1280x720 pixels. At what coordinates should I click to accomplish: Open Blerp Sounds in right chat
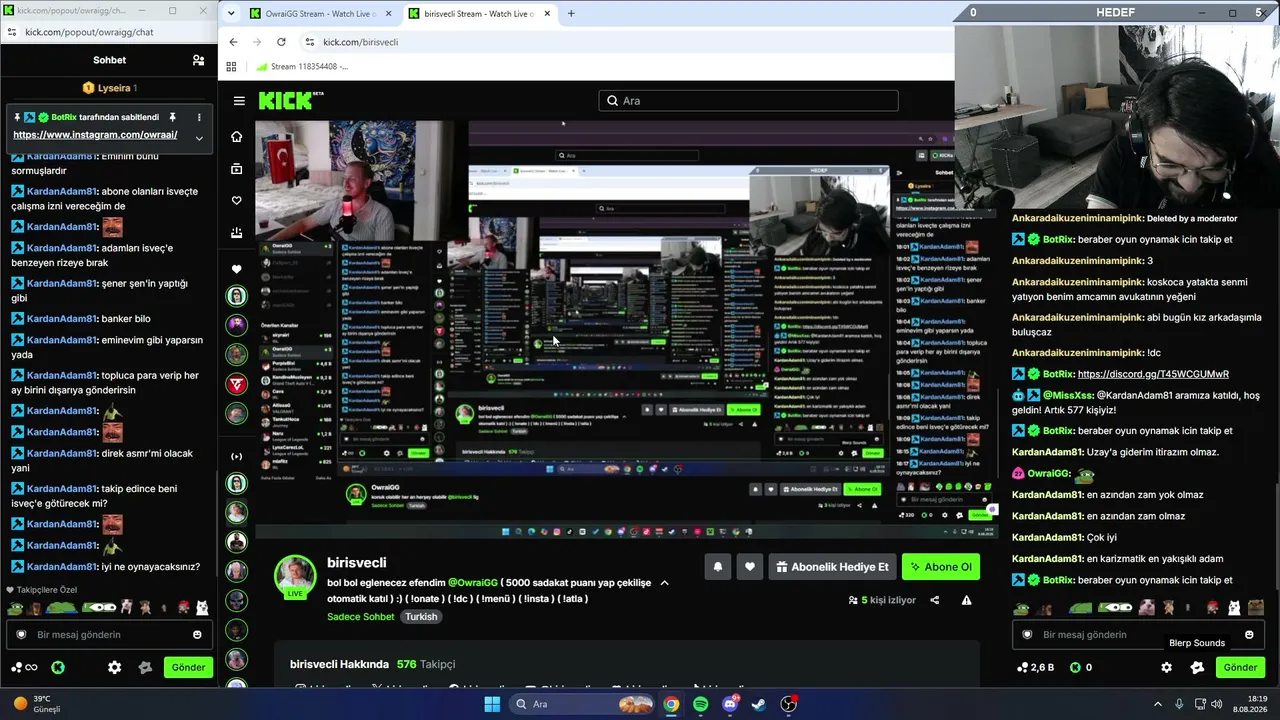click(1197, 667)
